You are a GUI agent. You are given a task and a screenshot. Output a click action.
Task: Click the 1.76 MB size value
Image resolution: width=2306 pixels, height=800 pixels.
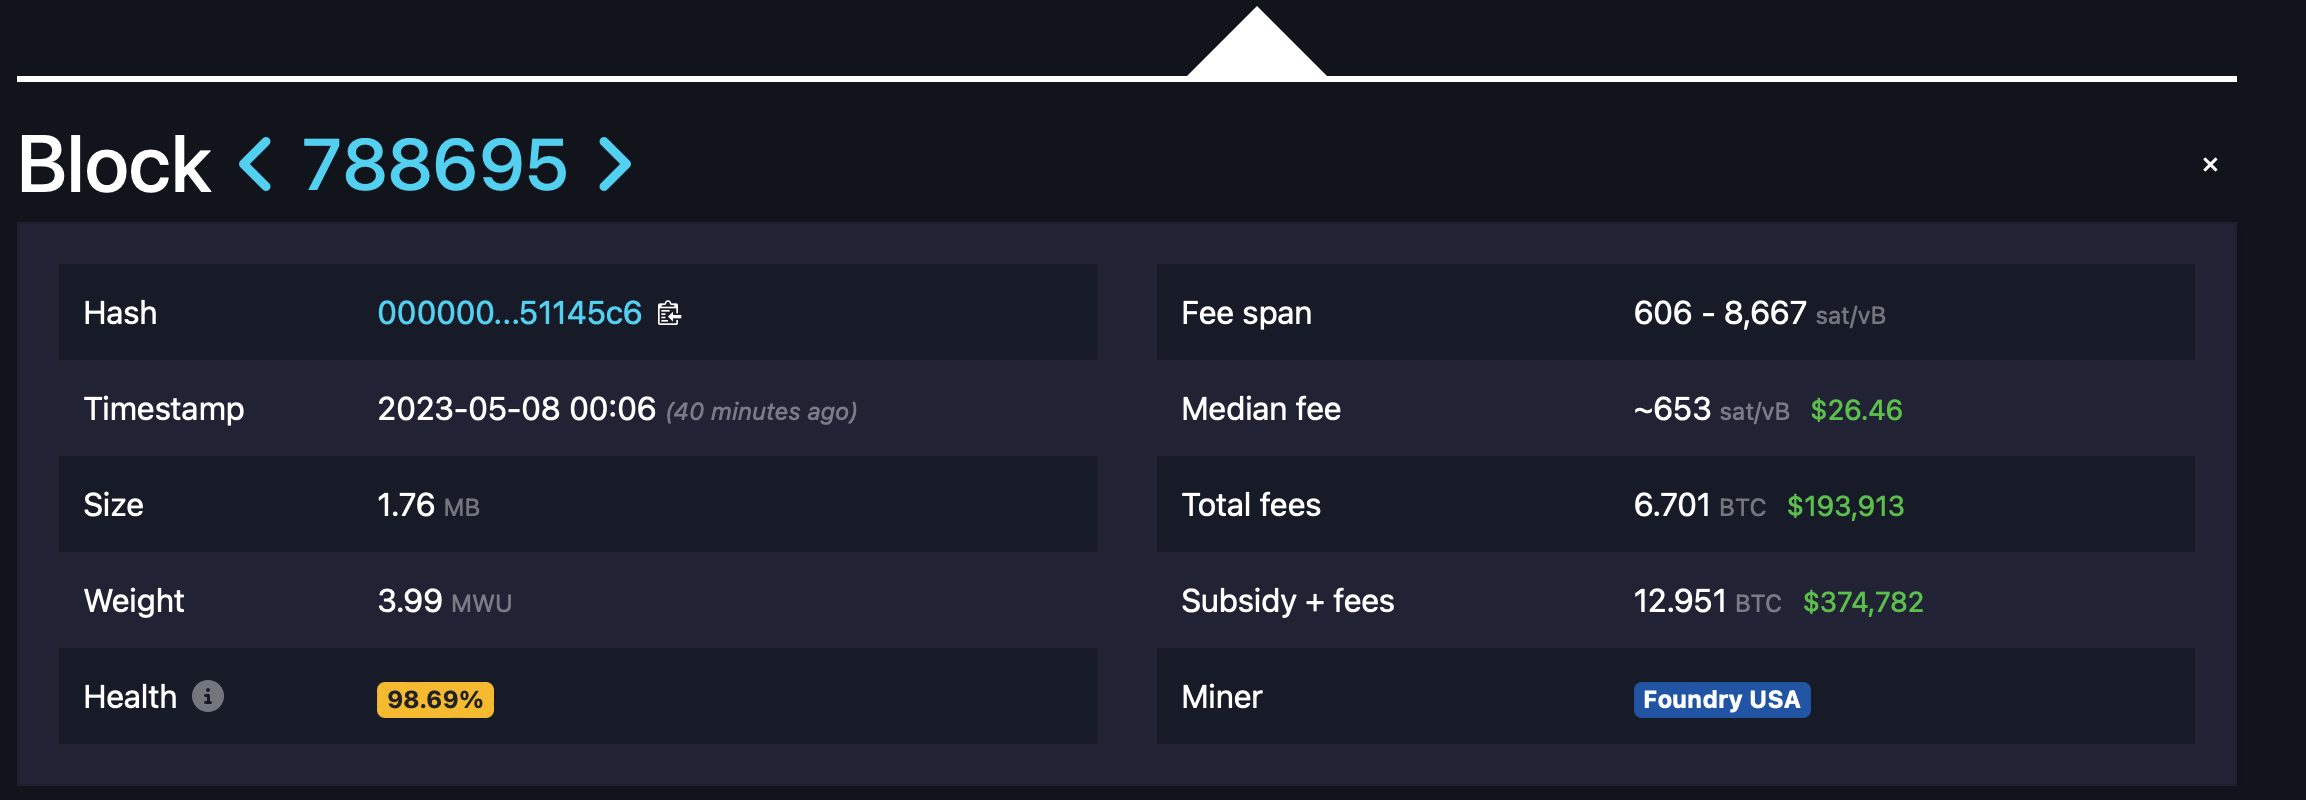tap(428, 505)
